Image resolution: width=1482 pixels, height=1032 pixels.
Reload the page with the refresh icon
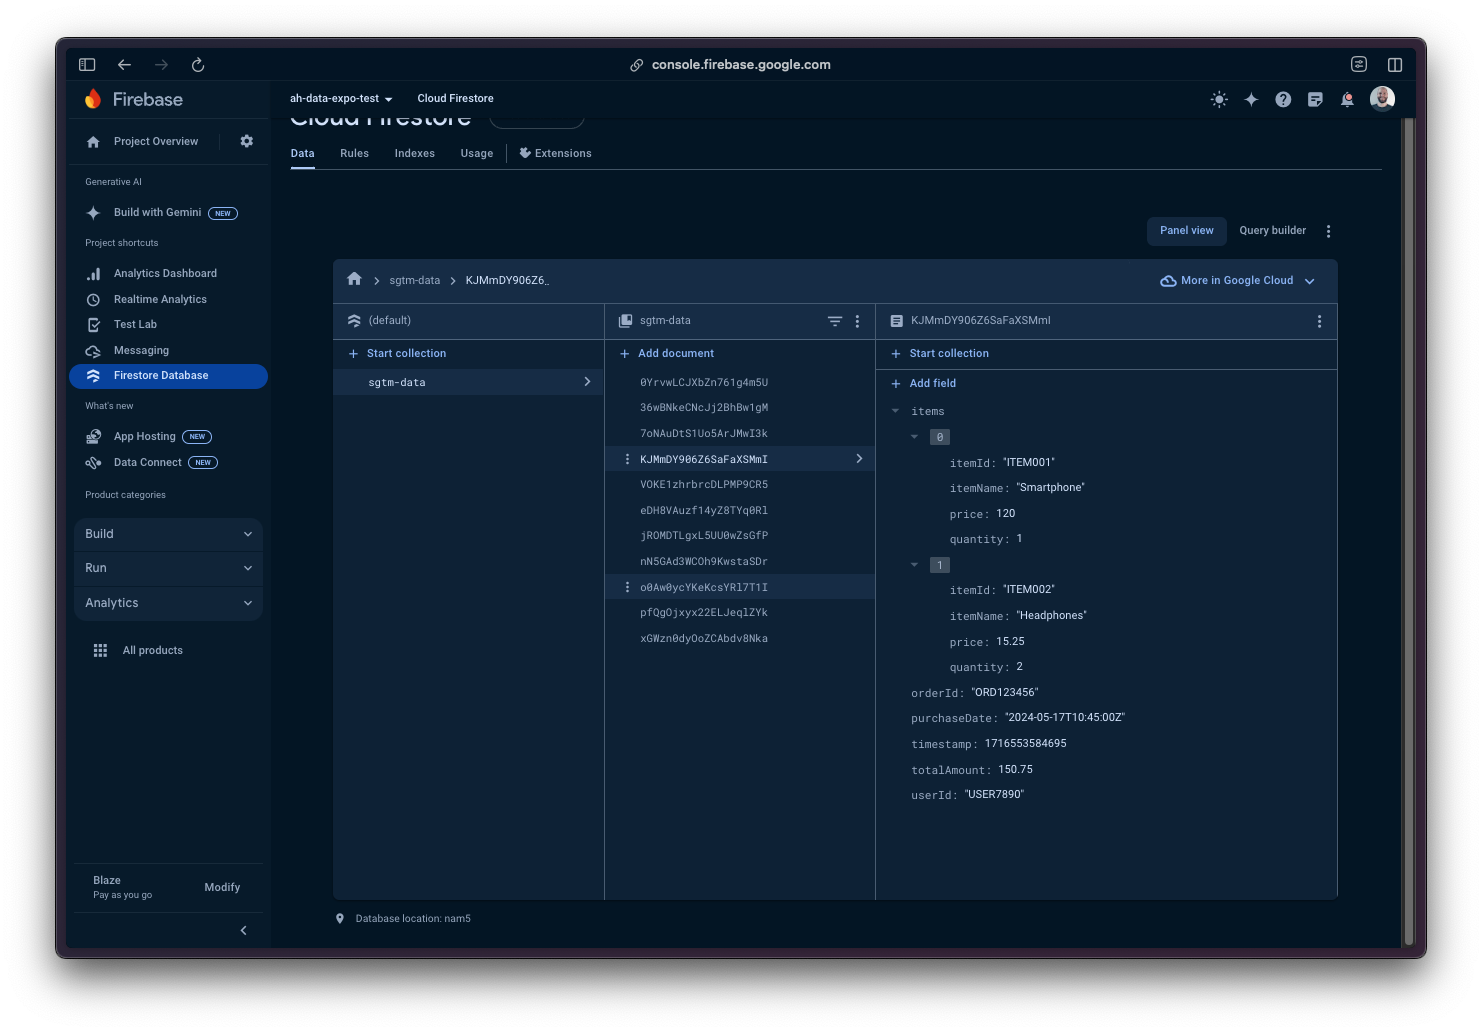[198, 65]
